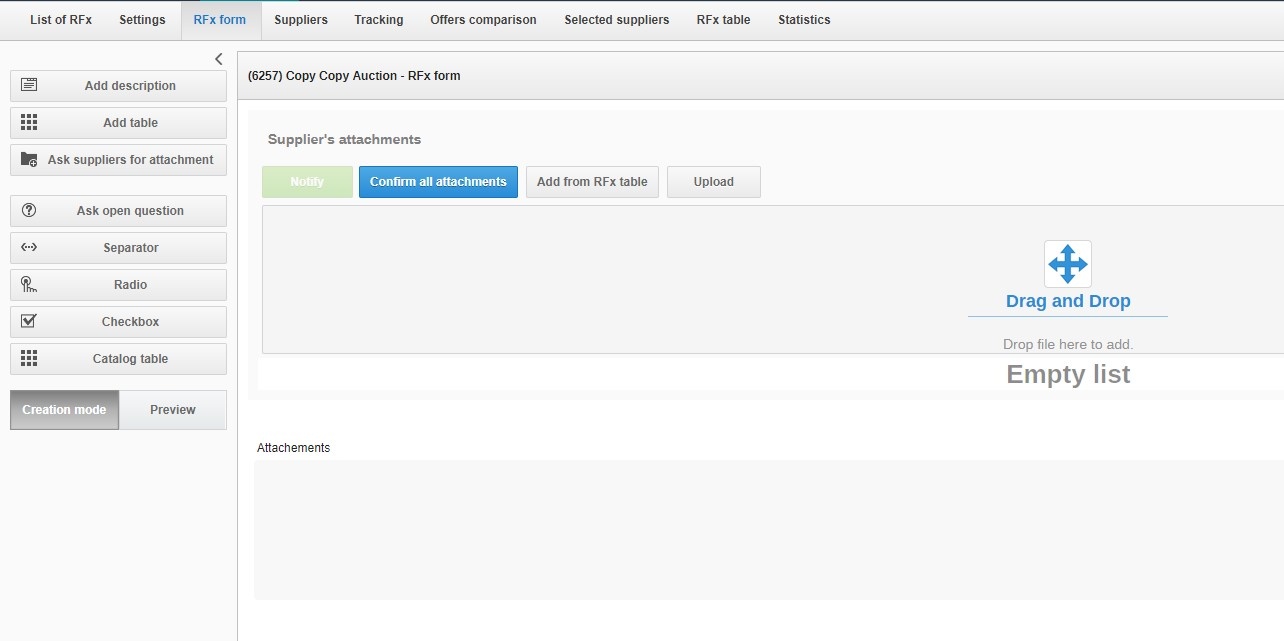Switch to Creation mode

click(x=65, y=410)
